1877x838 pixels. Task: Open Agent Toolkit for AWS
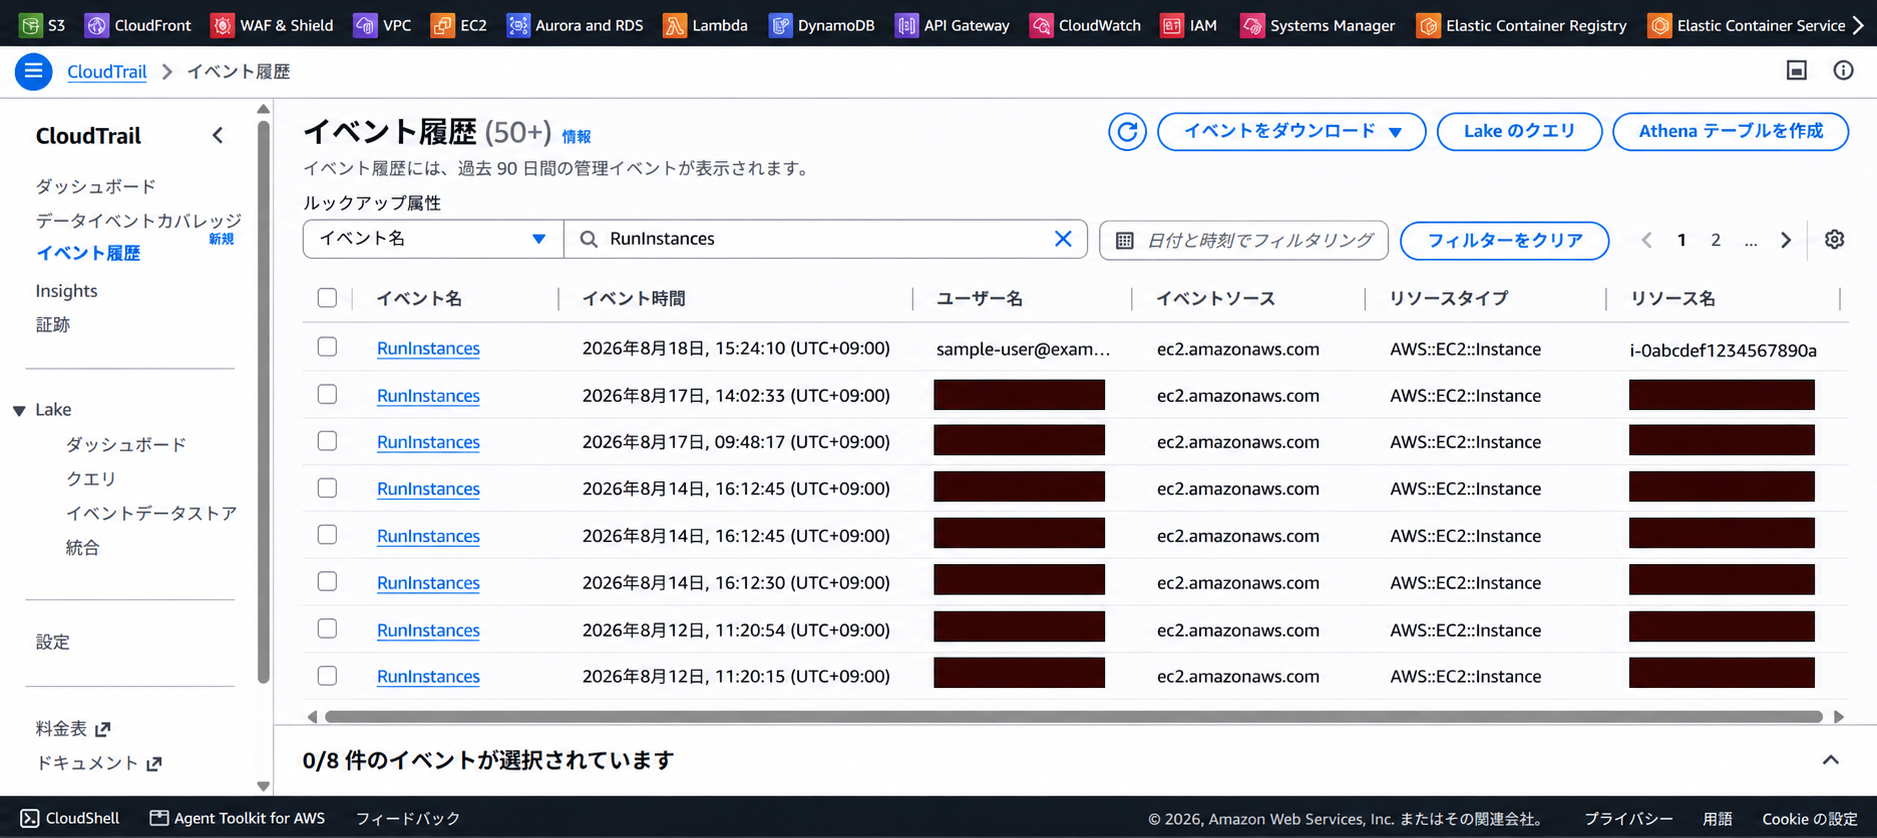pos(237,818)
